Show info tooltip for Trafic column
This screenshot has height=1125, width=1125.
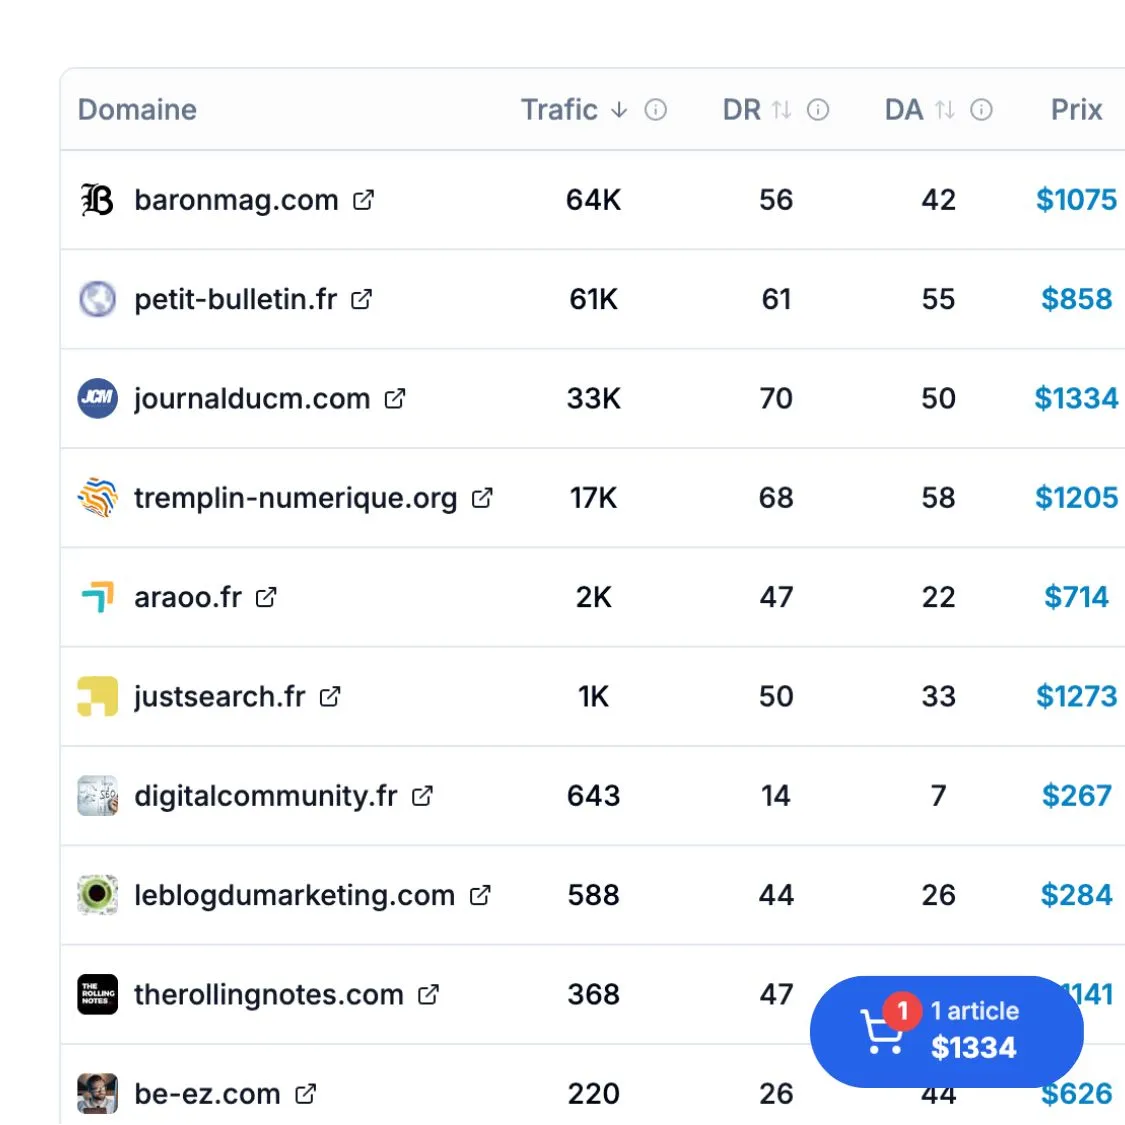coord(655,110)
